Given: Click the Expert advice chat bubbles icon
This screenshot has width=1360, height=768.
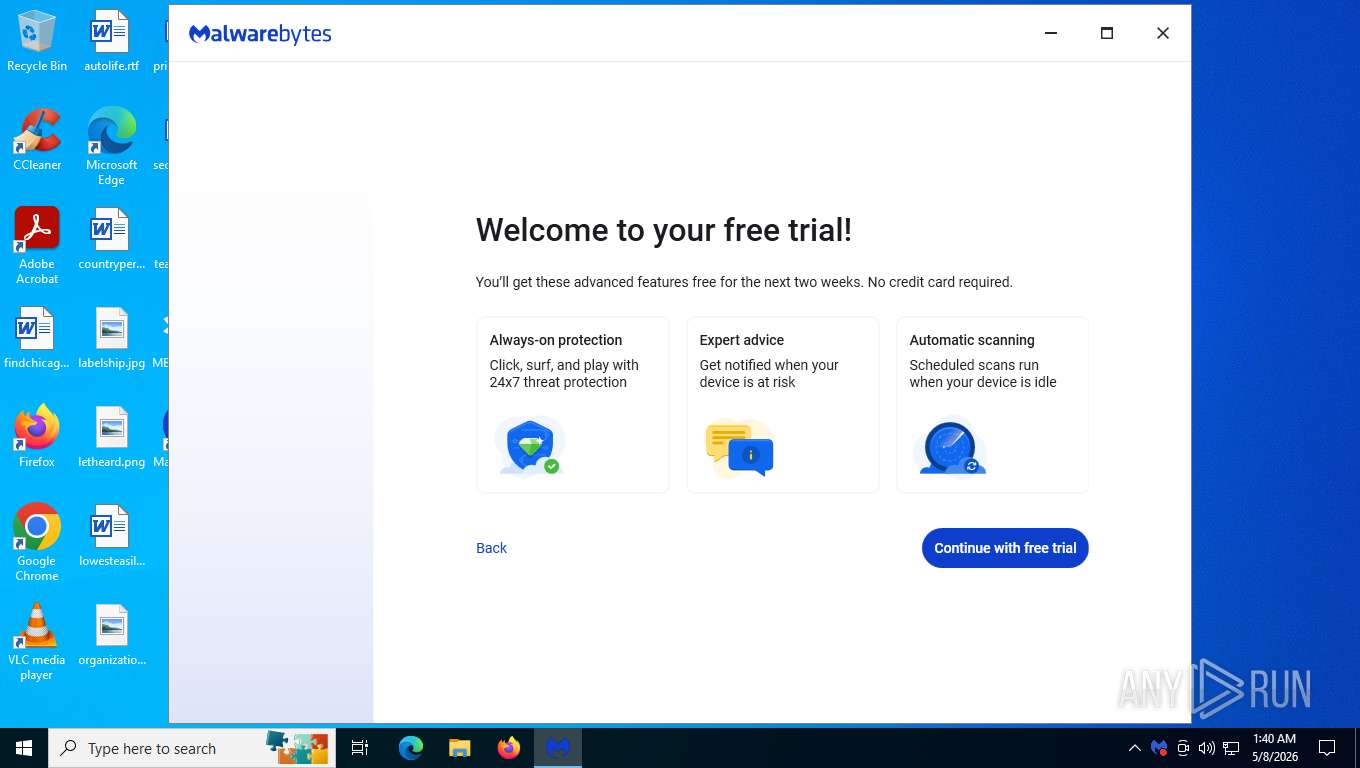Looking at the screenshot, I should coord(739,449).
